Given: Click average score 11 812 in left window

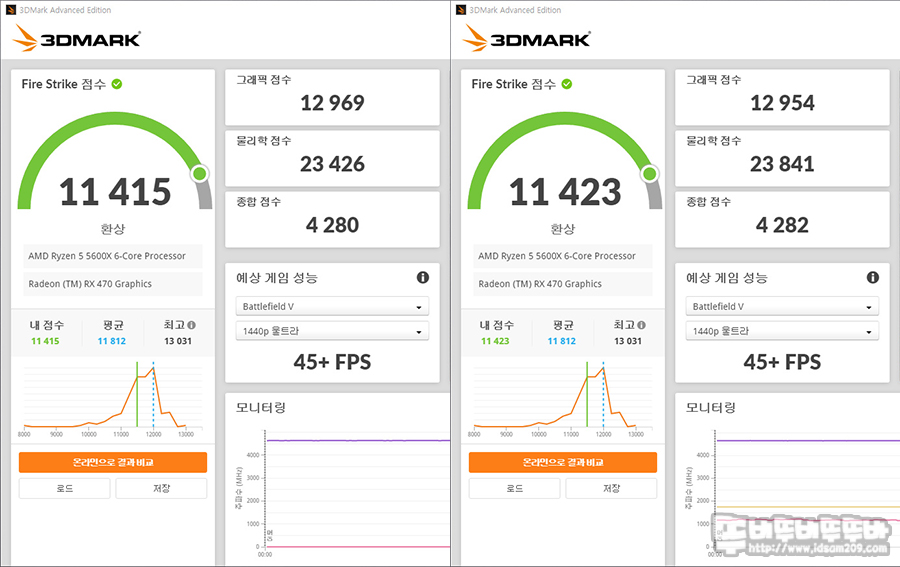Looking at the screenshot, I should (x=112, y=341).
